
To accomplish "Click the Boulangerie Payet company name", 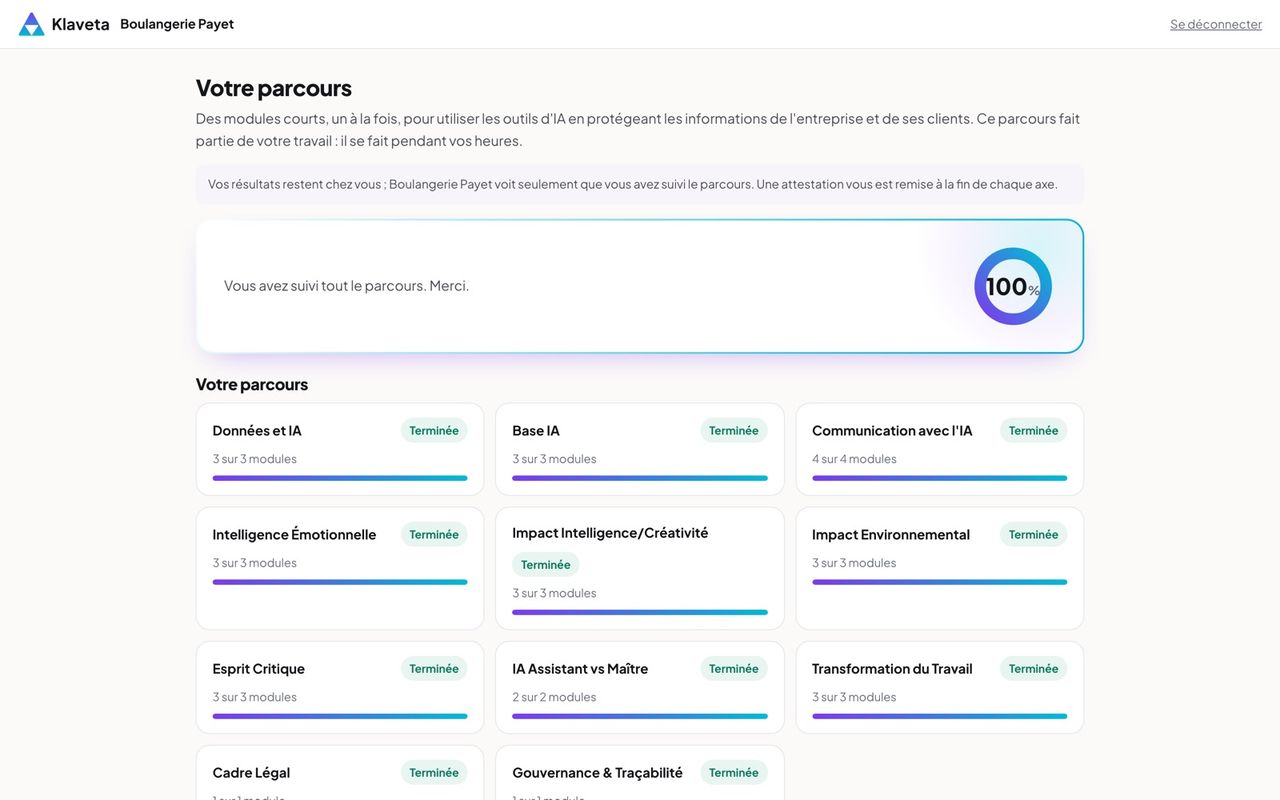I will 177,24.
